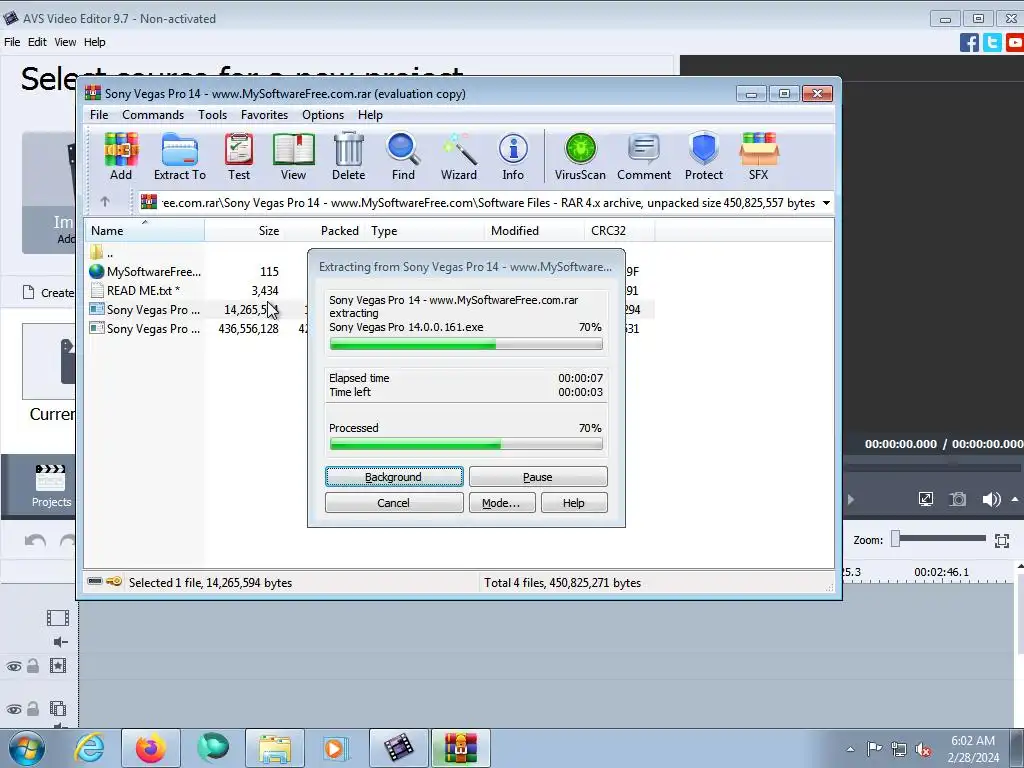Click the SFX toolbar icon
The width and height of the screenshot is (1024, 768).
click(758, 157)
